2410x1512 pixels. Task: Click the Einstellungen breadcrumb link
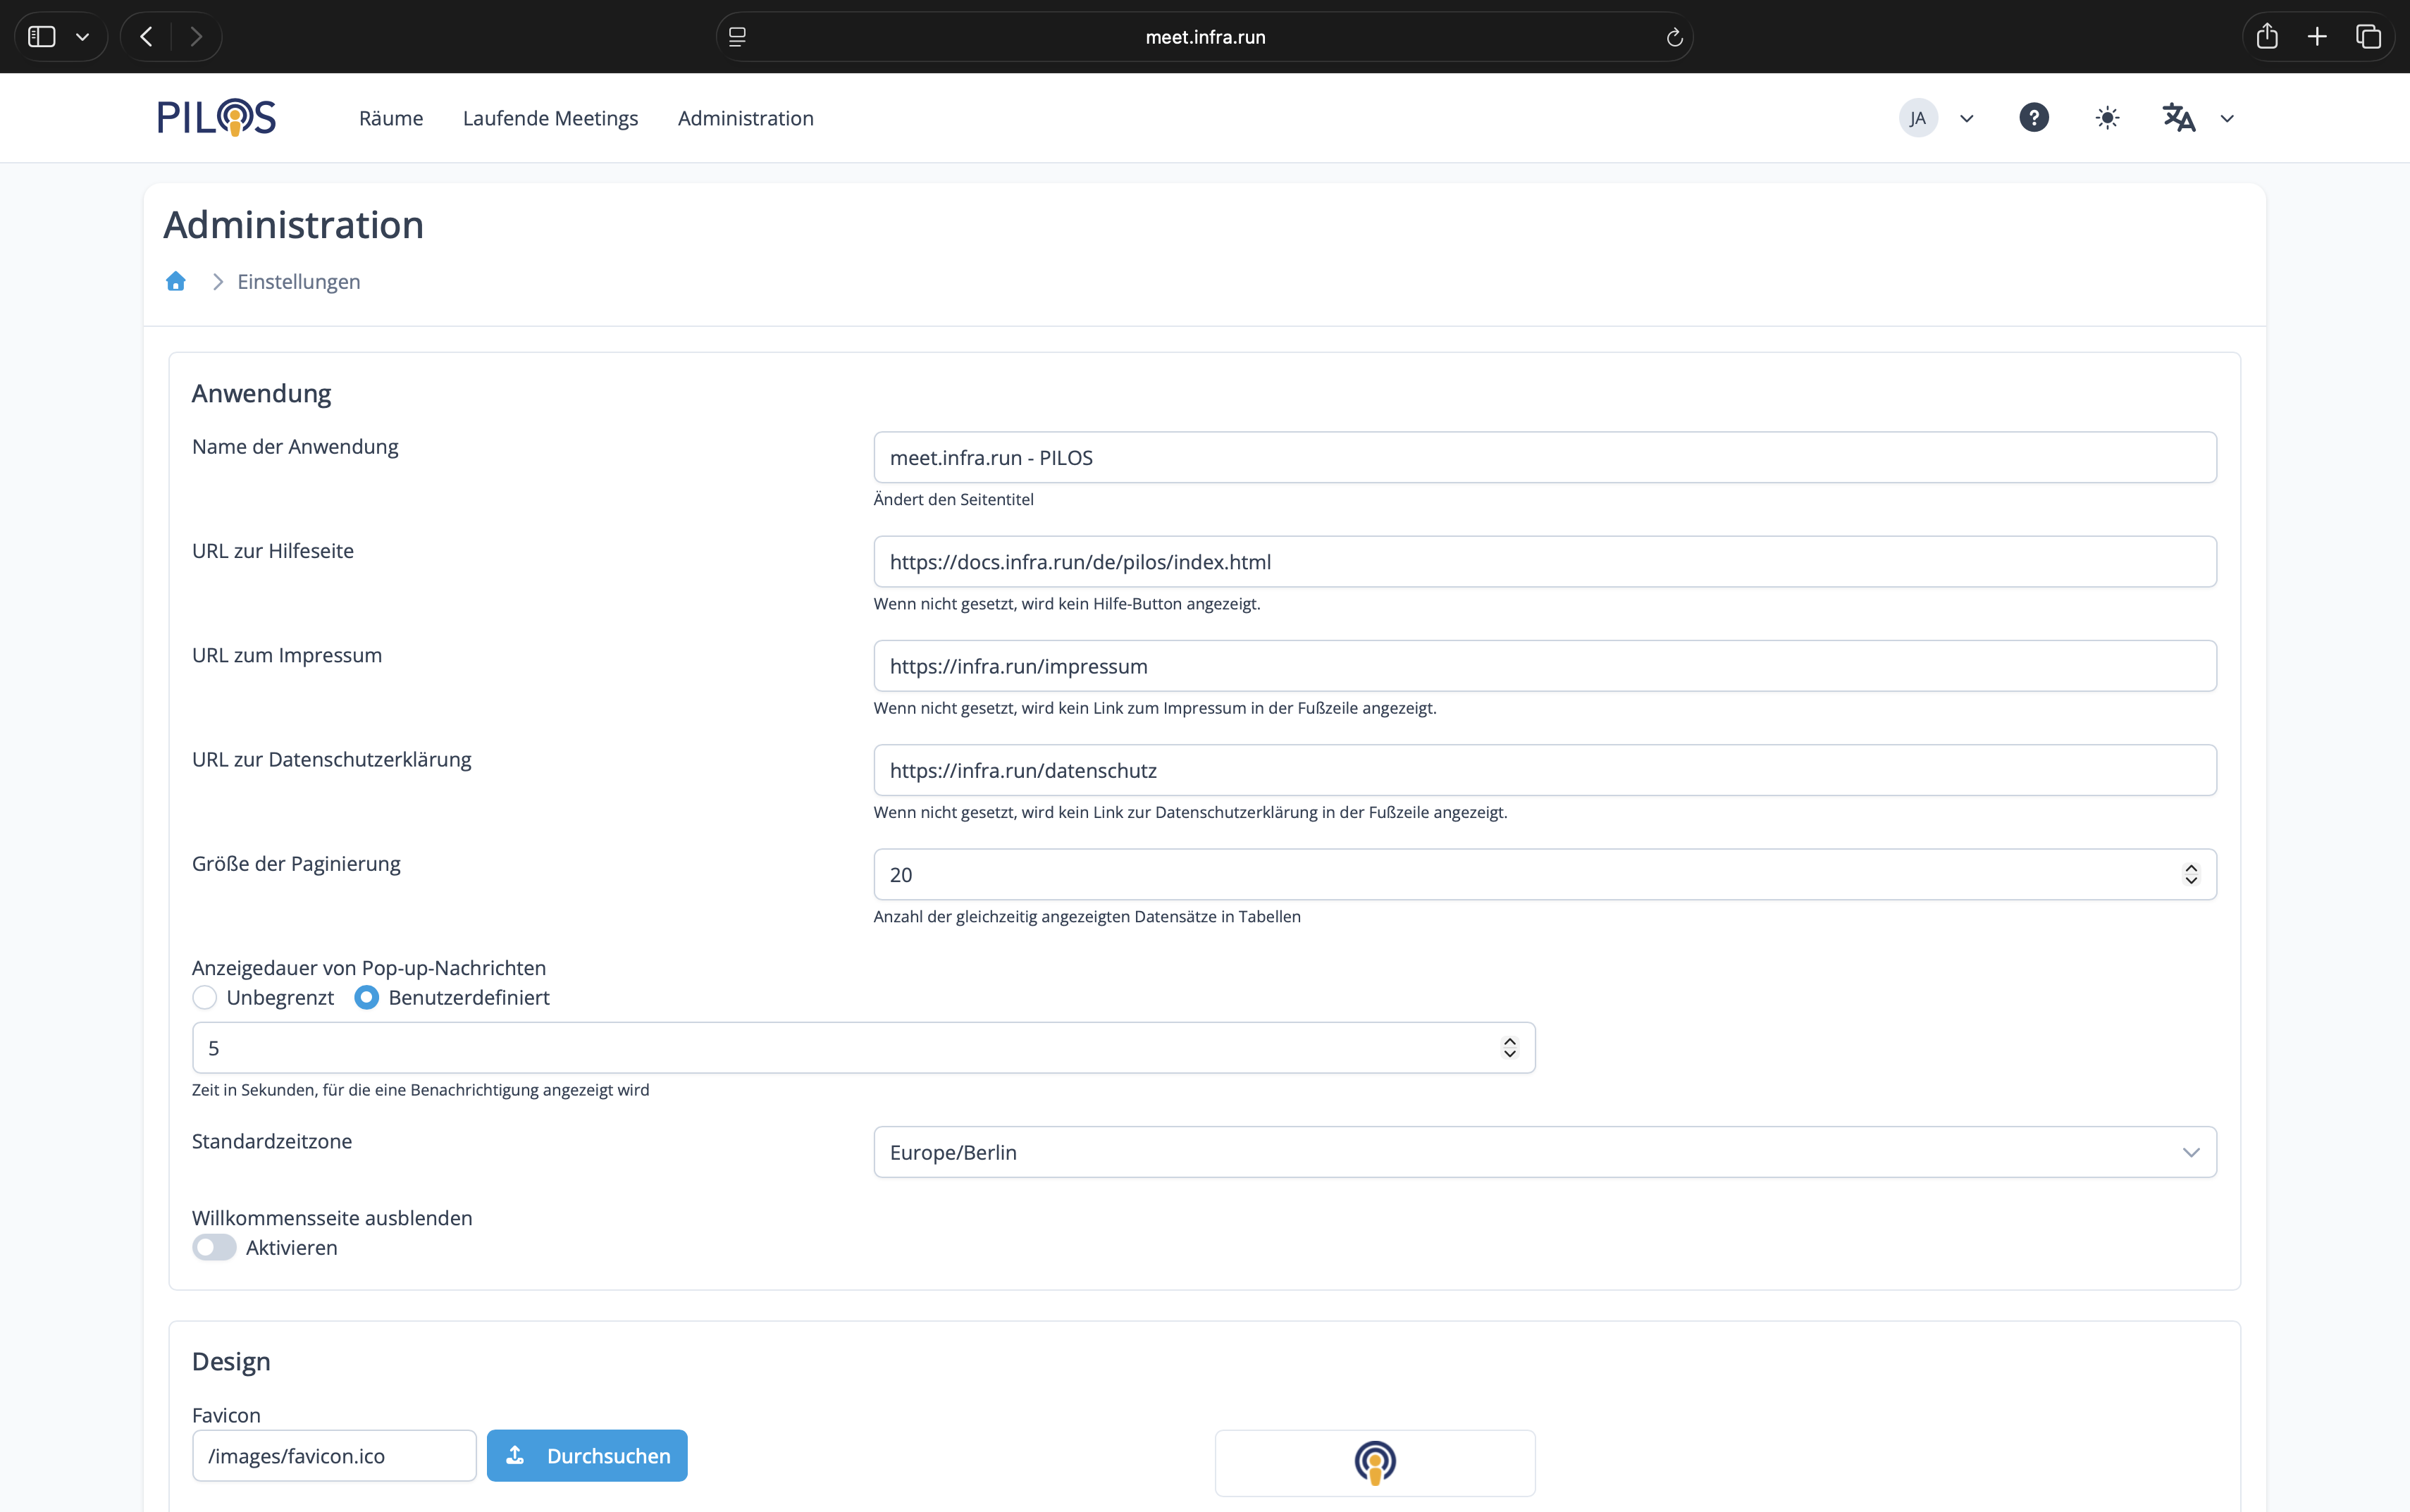298,281
